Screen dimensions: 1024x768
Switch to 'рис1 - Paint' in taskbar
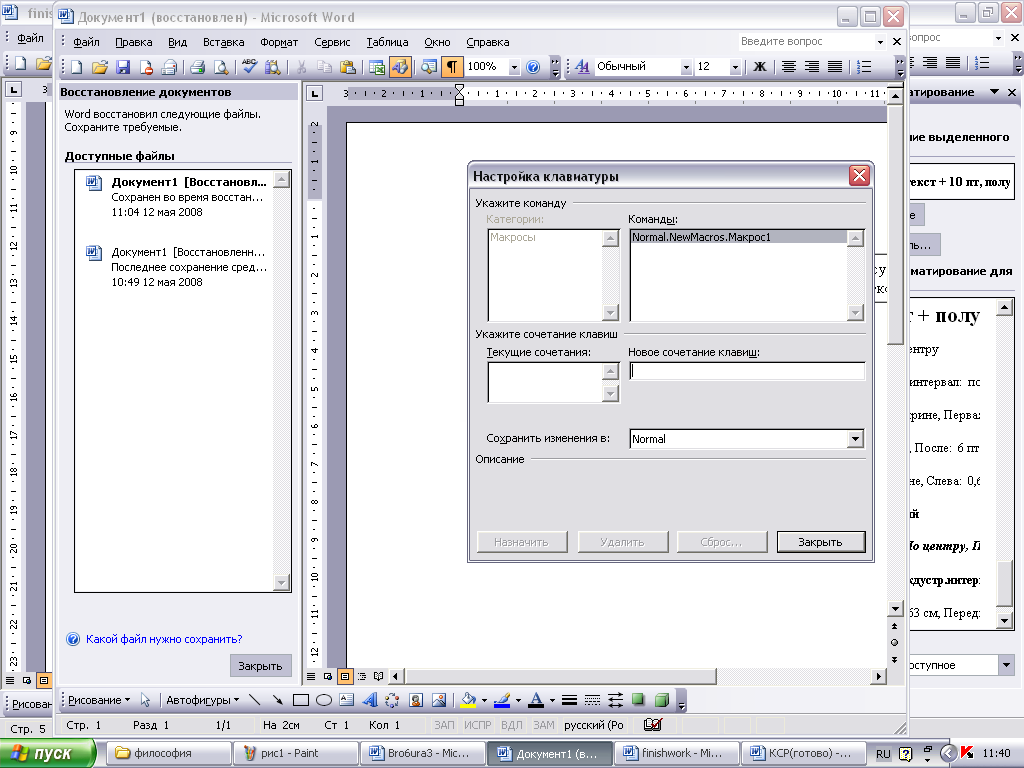point(296,753)
